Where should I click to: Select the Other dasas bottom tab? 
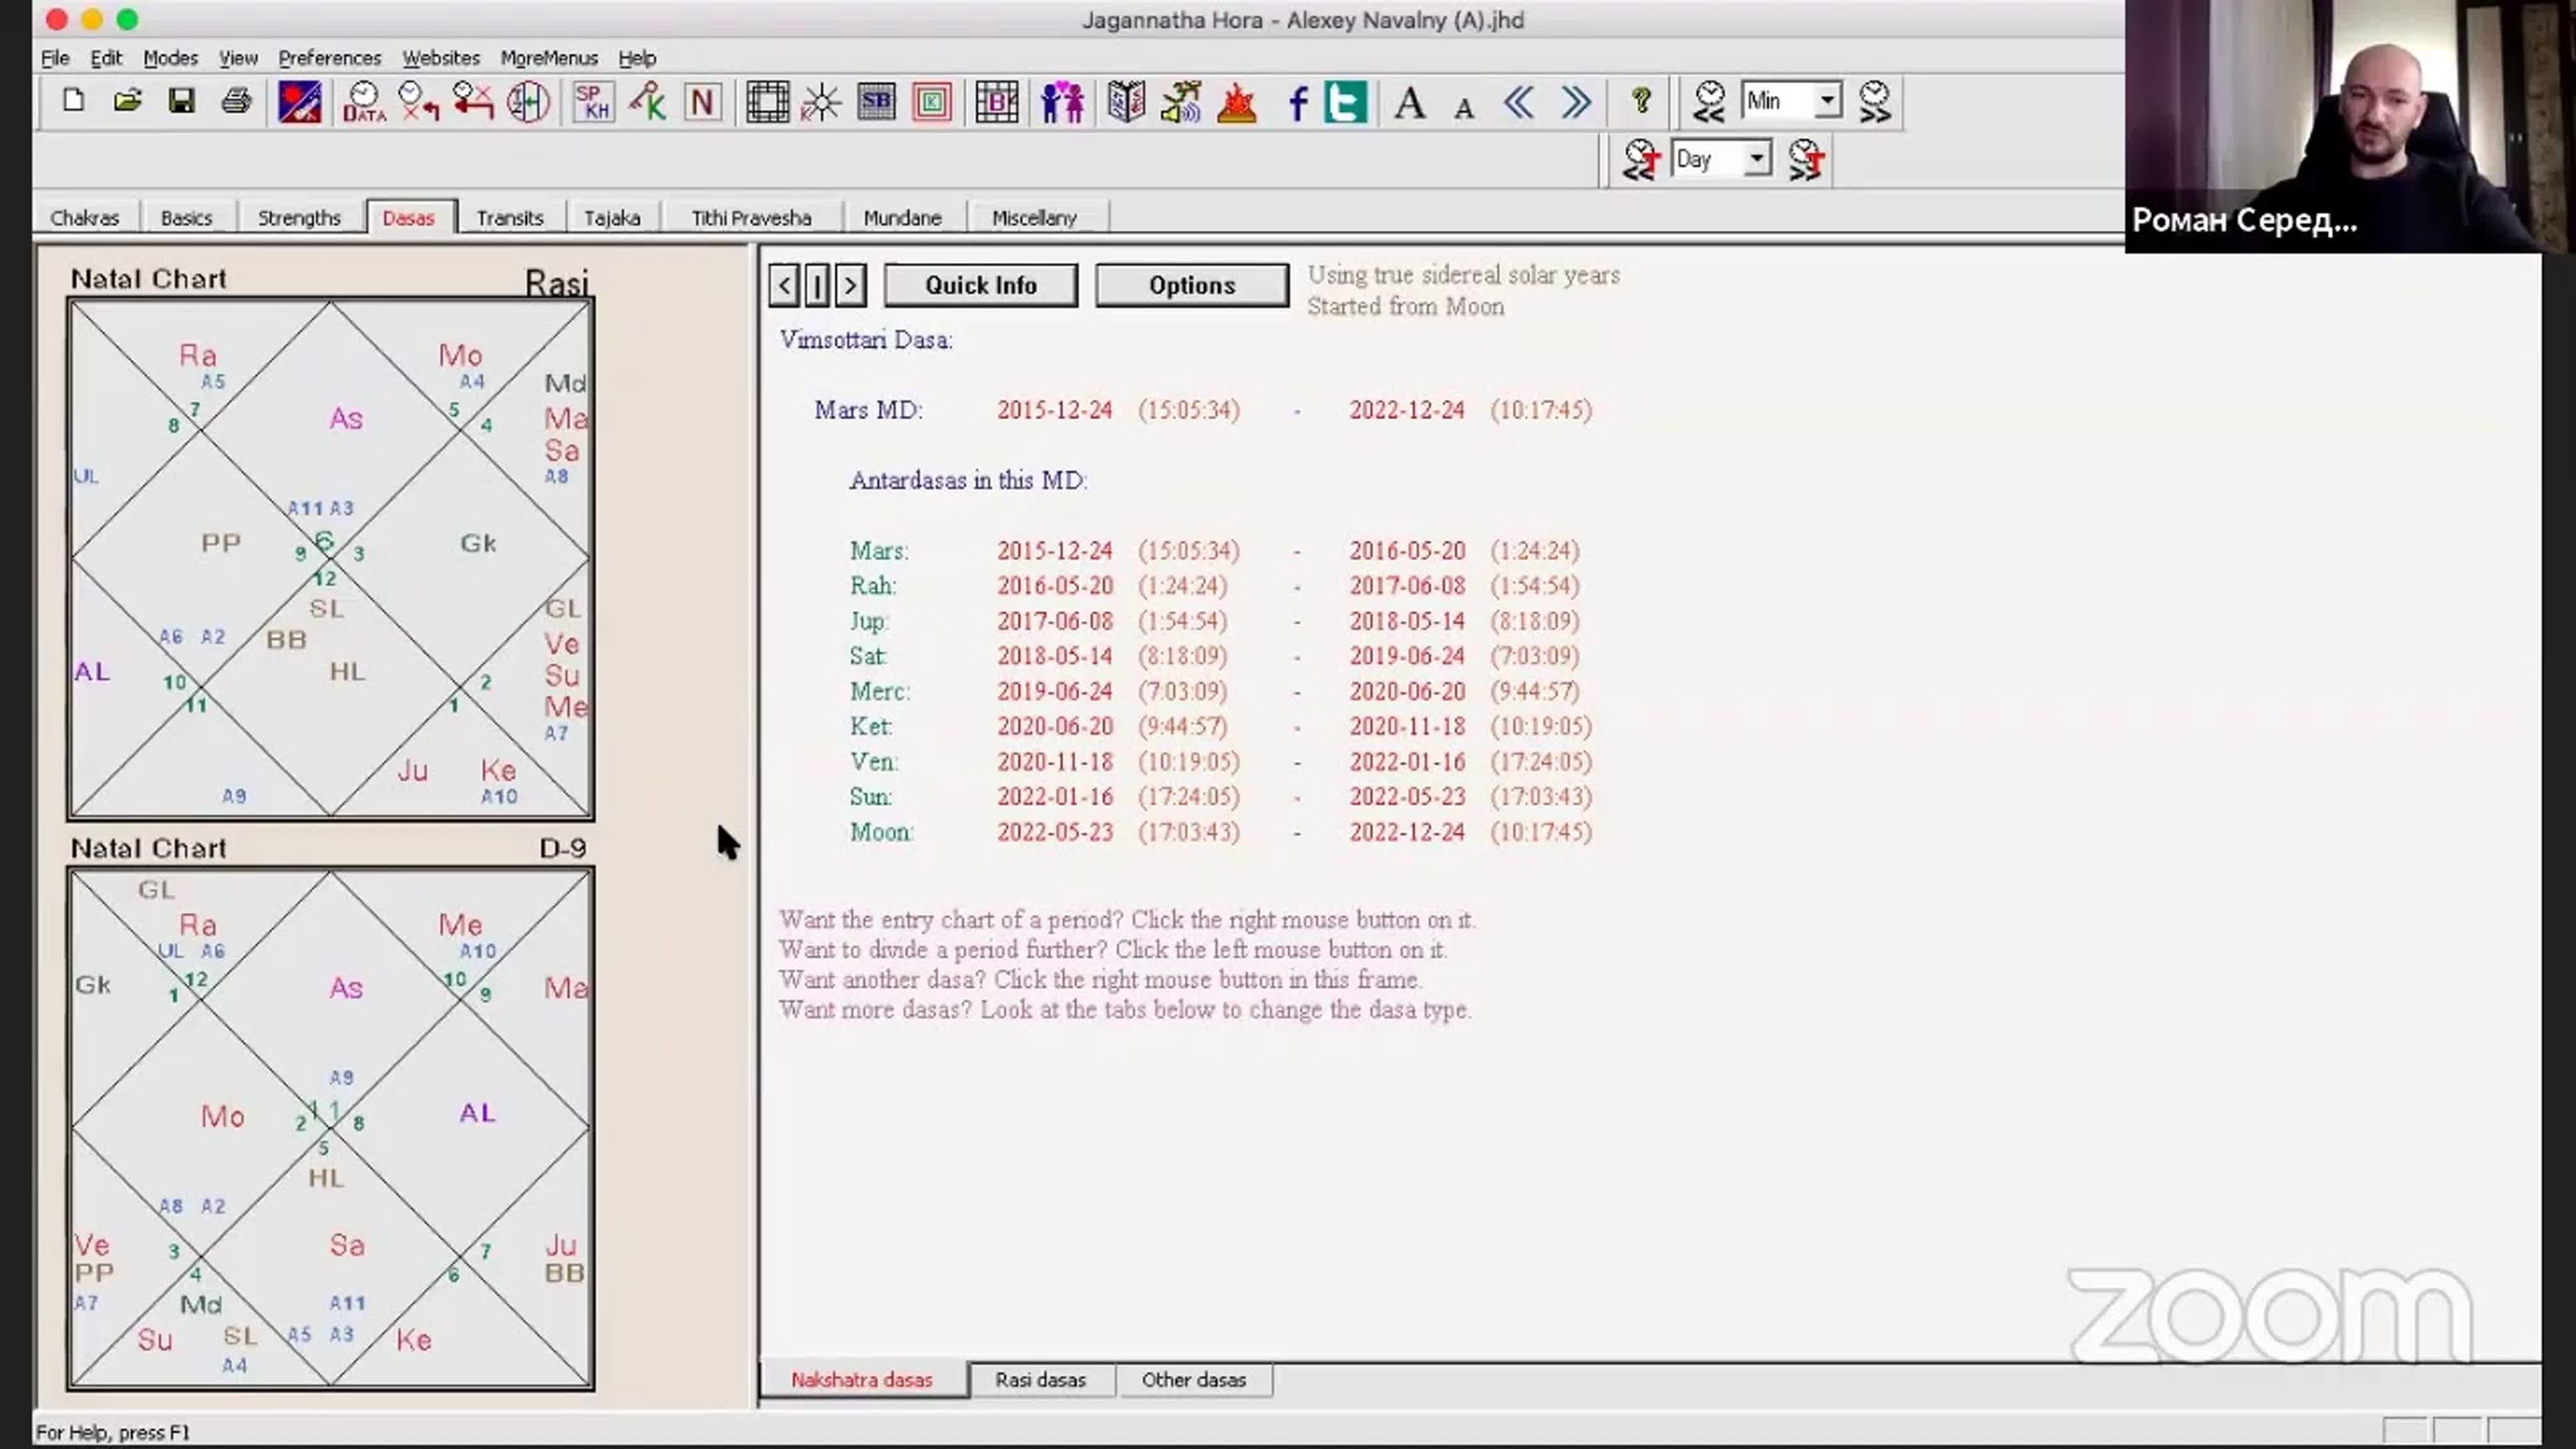[x=1193, y=1379]
